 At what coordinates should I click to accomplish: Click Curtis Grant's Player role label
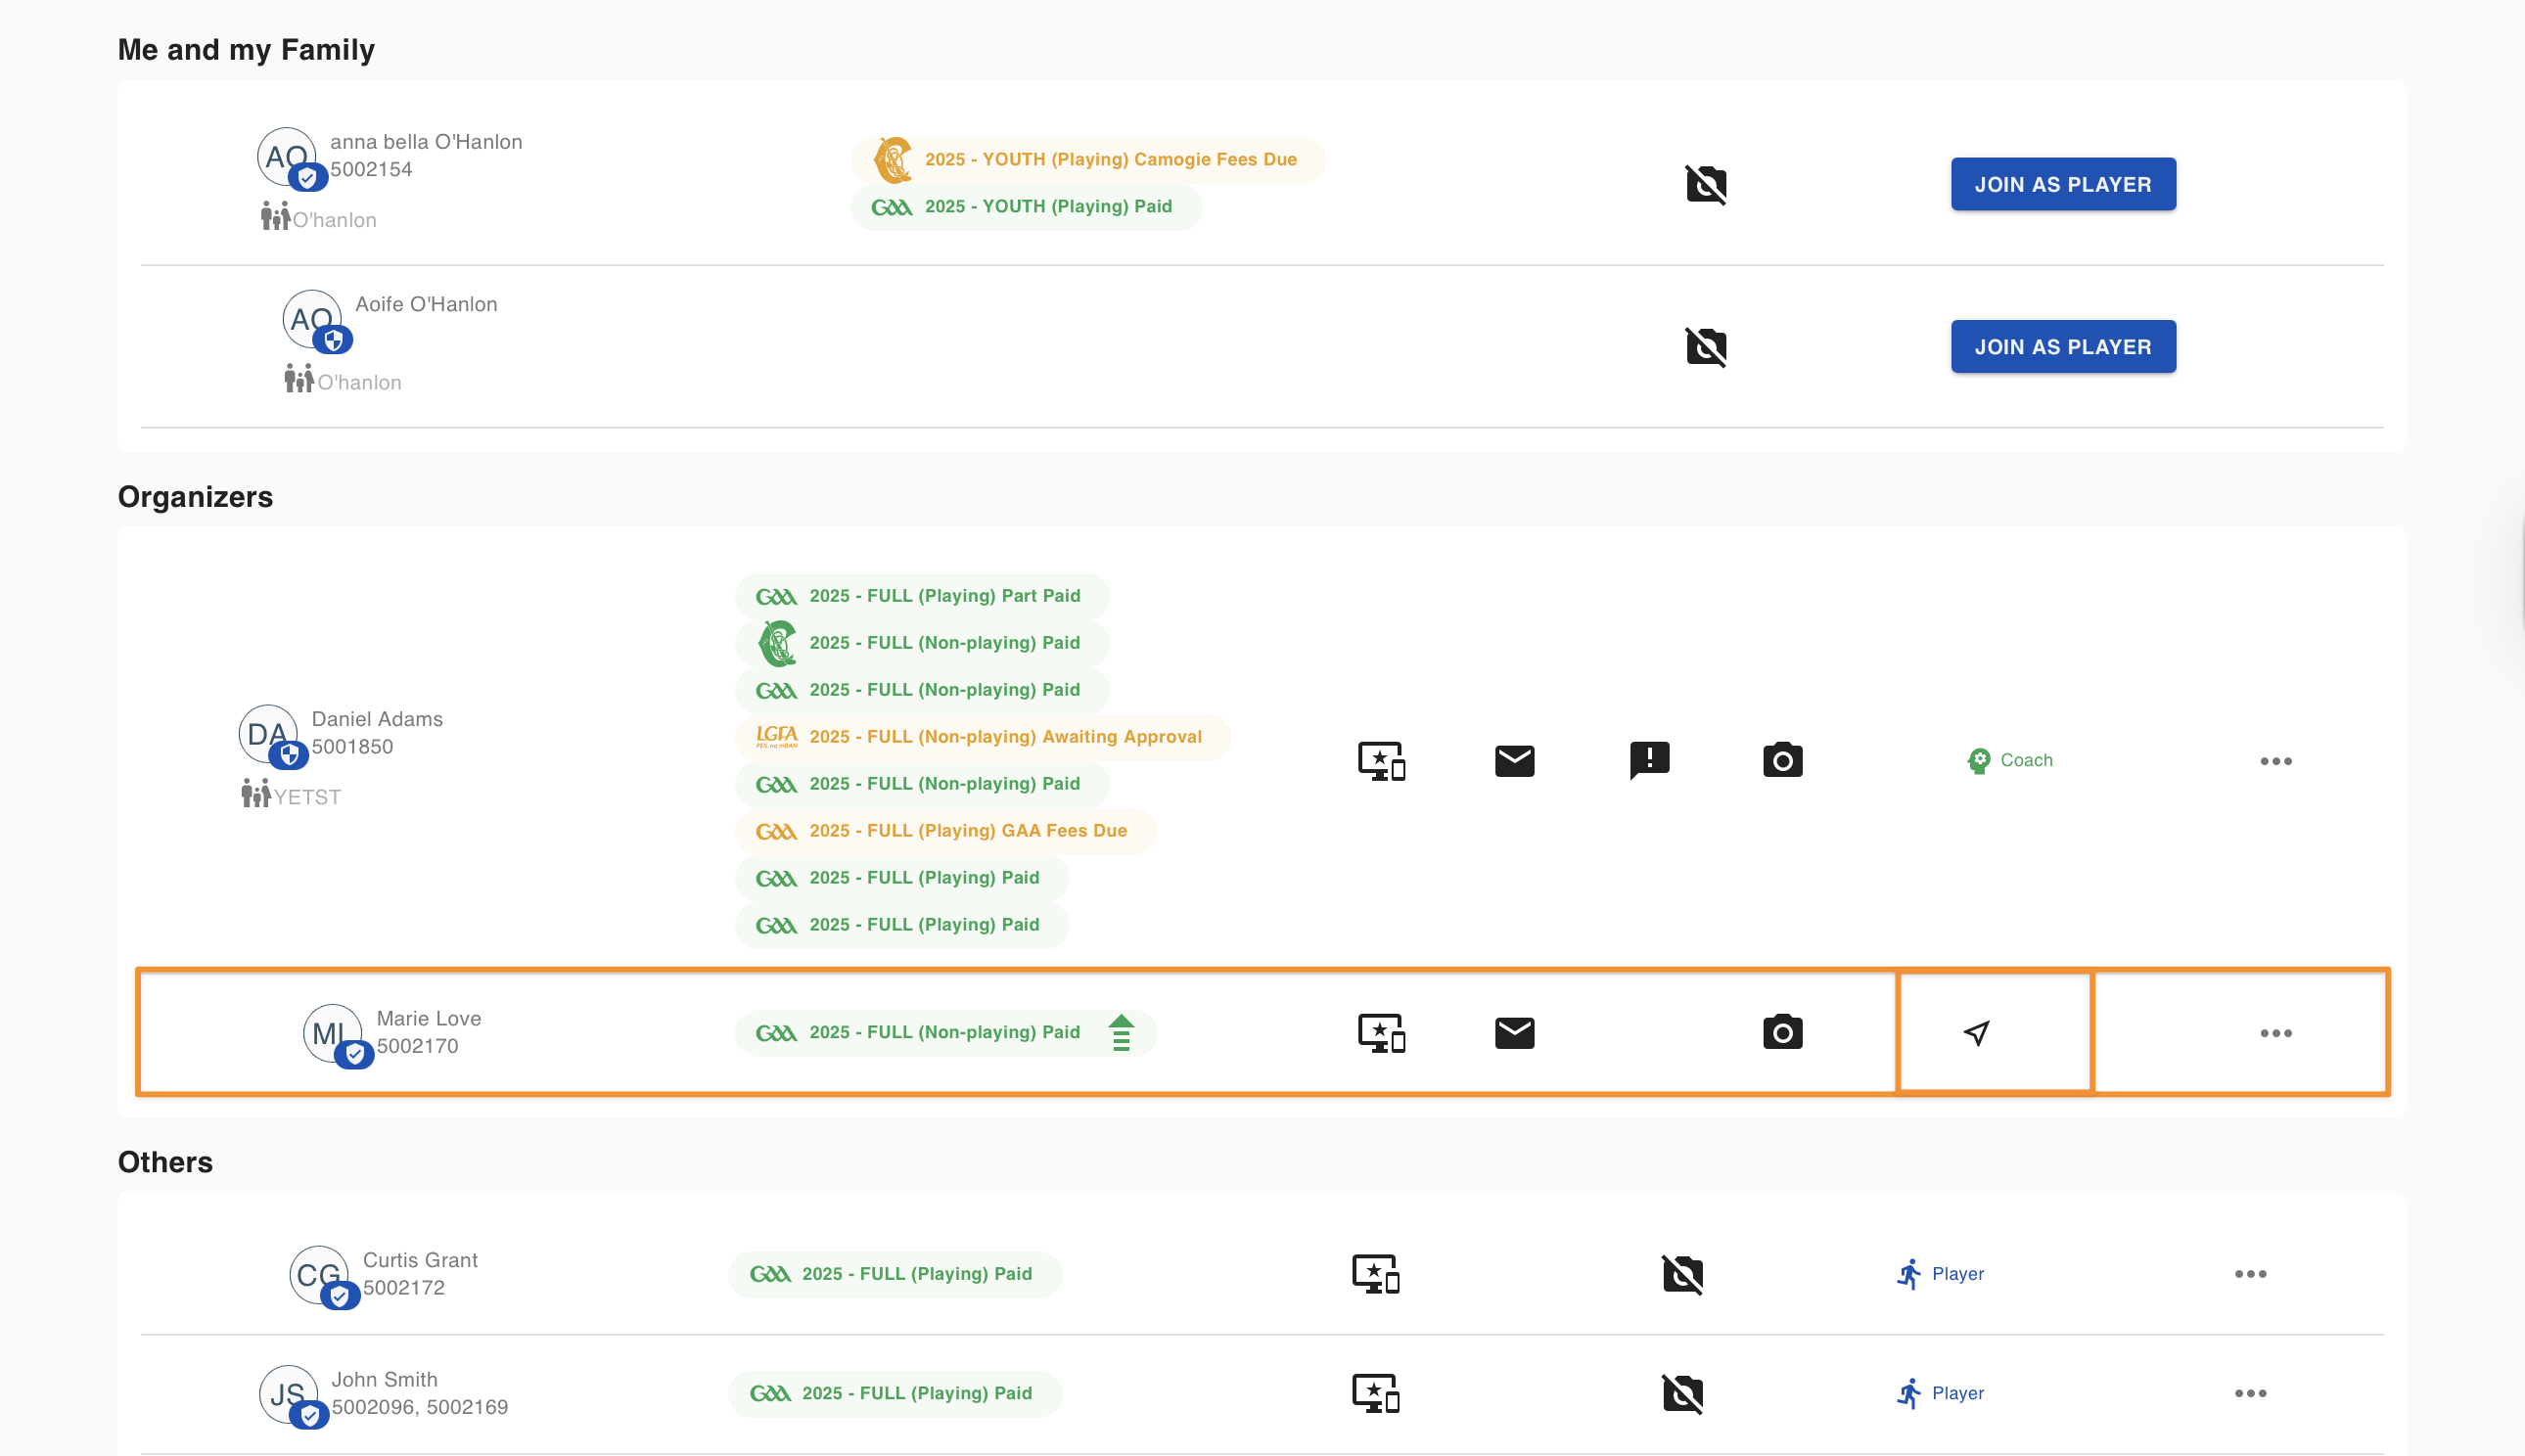pyautogui.click(x=1940, y=1274)
